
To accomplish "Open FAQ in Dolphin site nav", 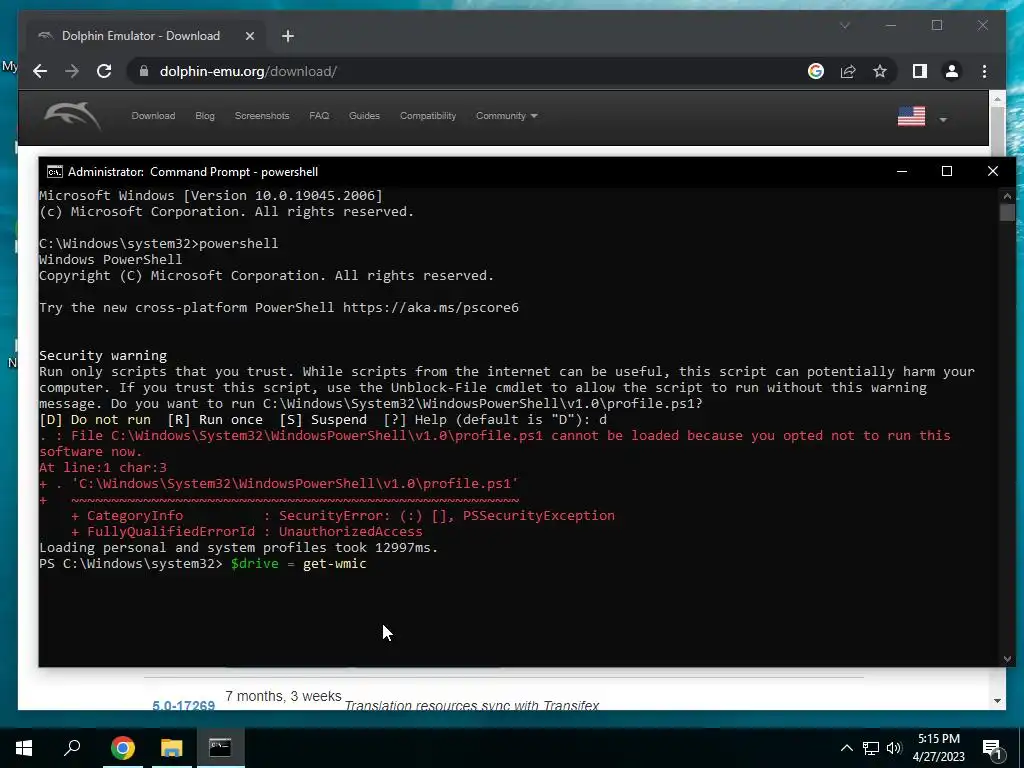I will coord(319,116).
